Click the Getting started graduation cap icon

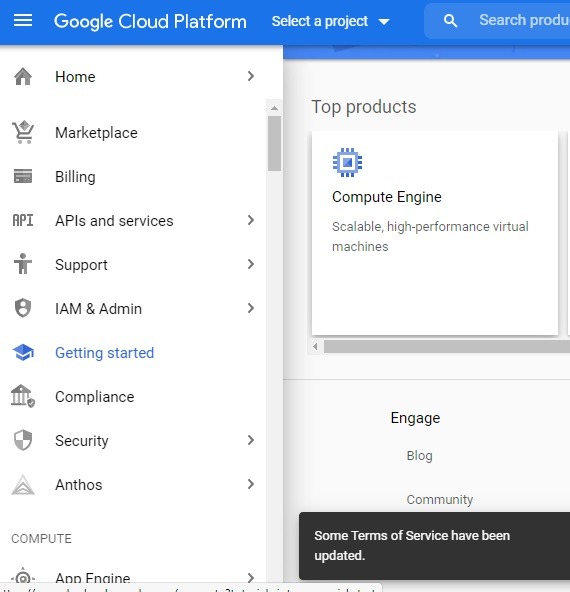23,352
